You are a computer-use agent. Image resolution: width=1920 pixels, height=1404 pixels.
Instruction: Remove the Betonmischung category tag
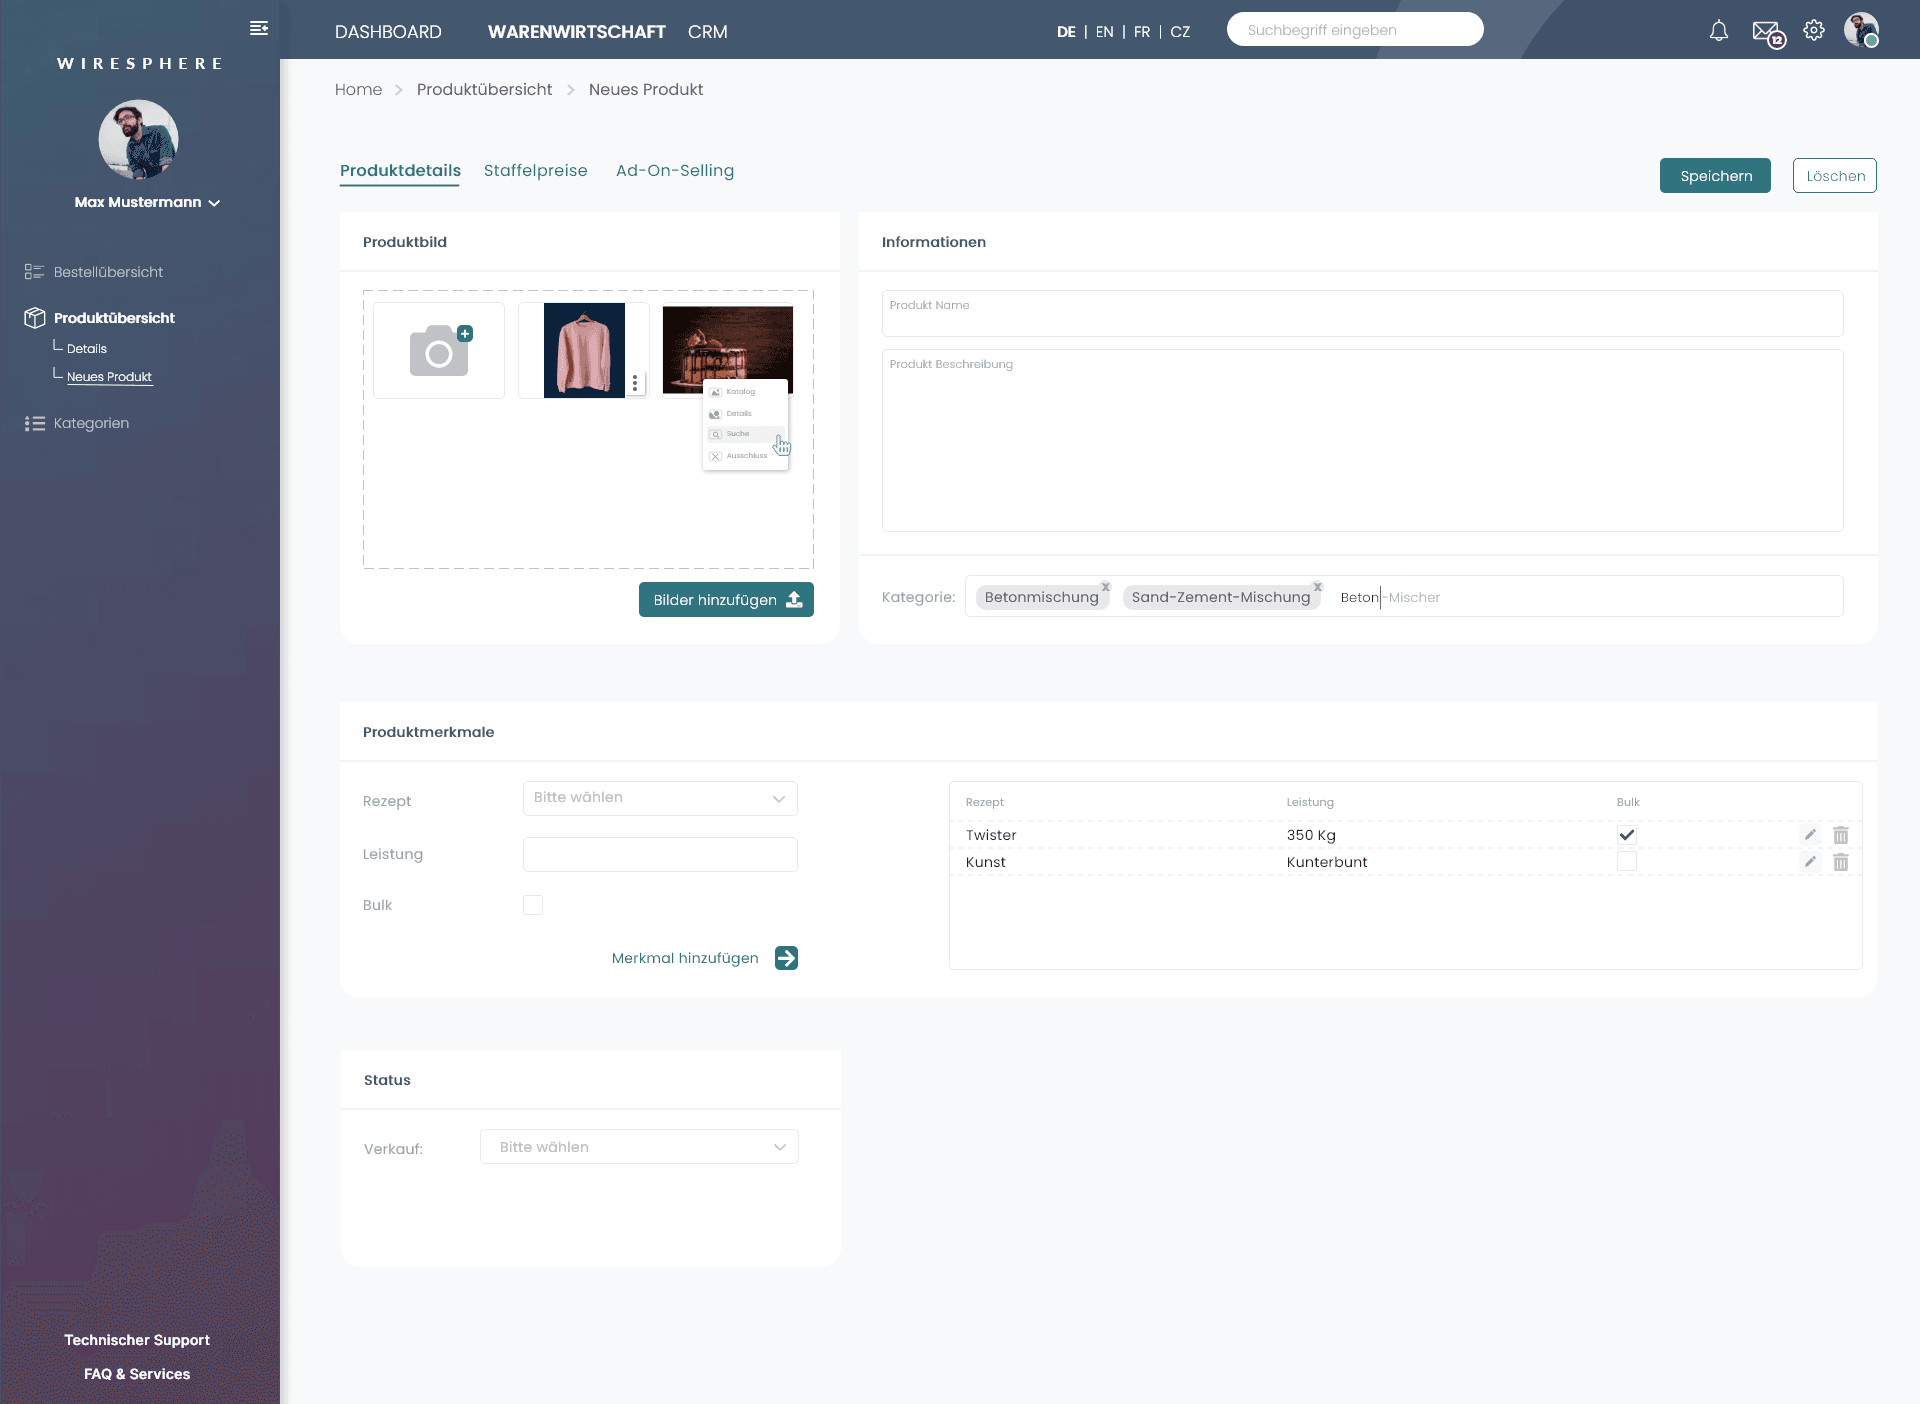tap(1106, 587)
